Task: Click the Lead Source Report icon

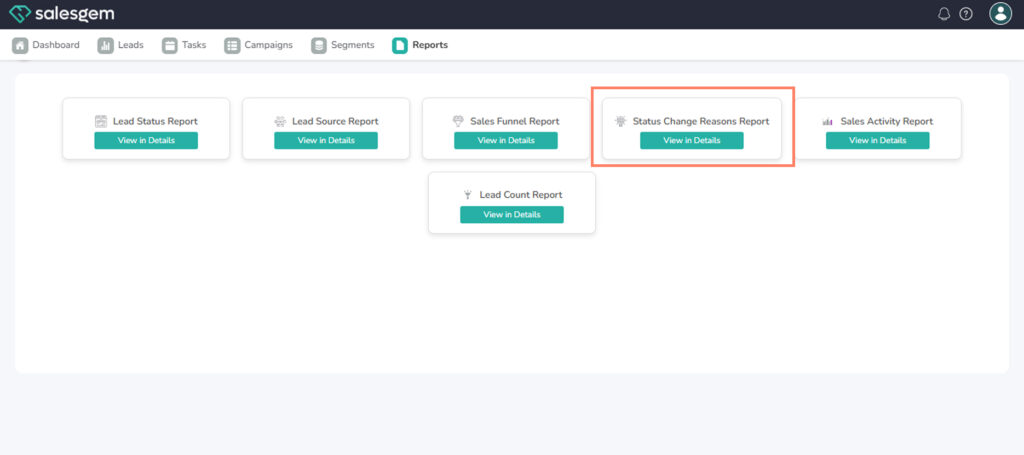Action: coord(280,121)
